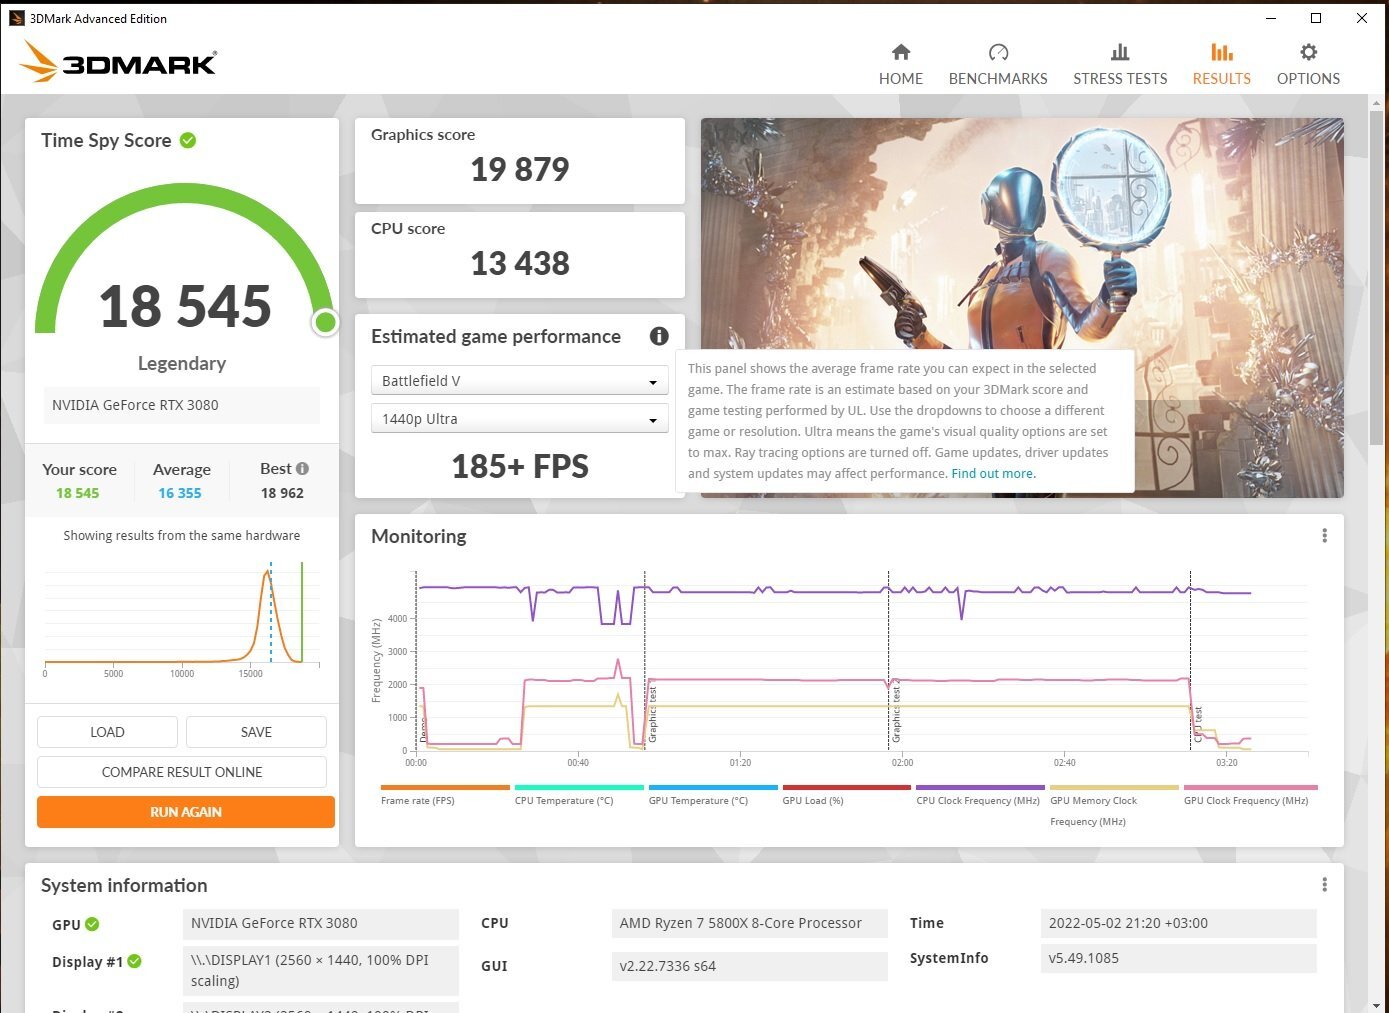Click the AMD Ryzen 7 5800X CPU field
The width and height of the screenshot is (1389, 1013).
click(x=749, y=923)
